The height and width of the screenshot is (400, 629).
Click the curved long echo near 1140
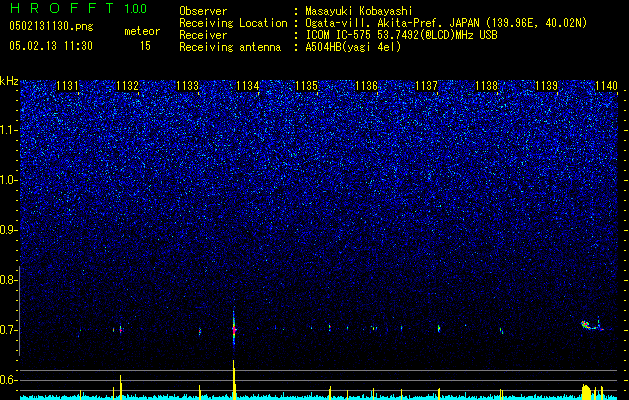[x=591, y=325]
